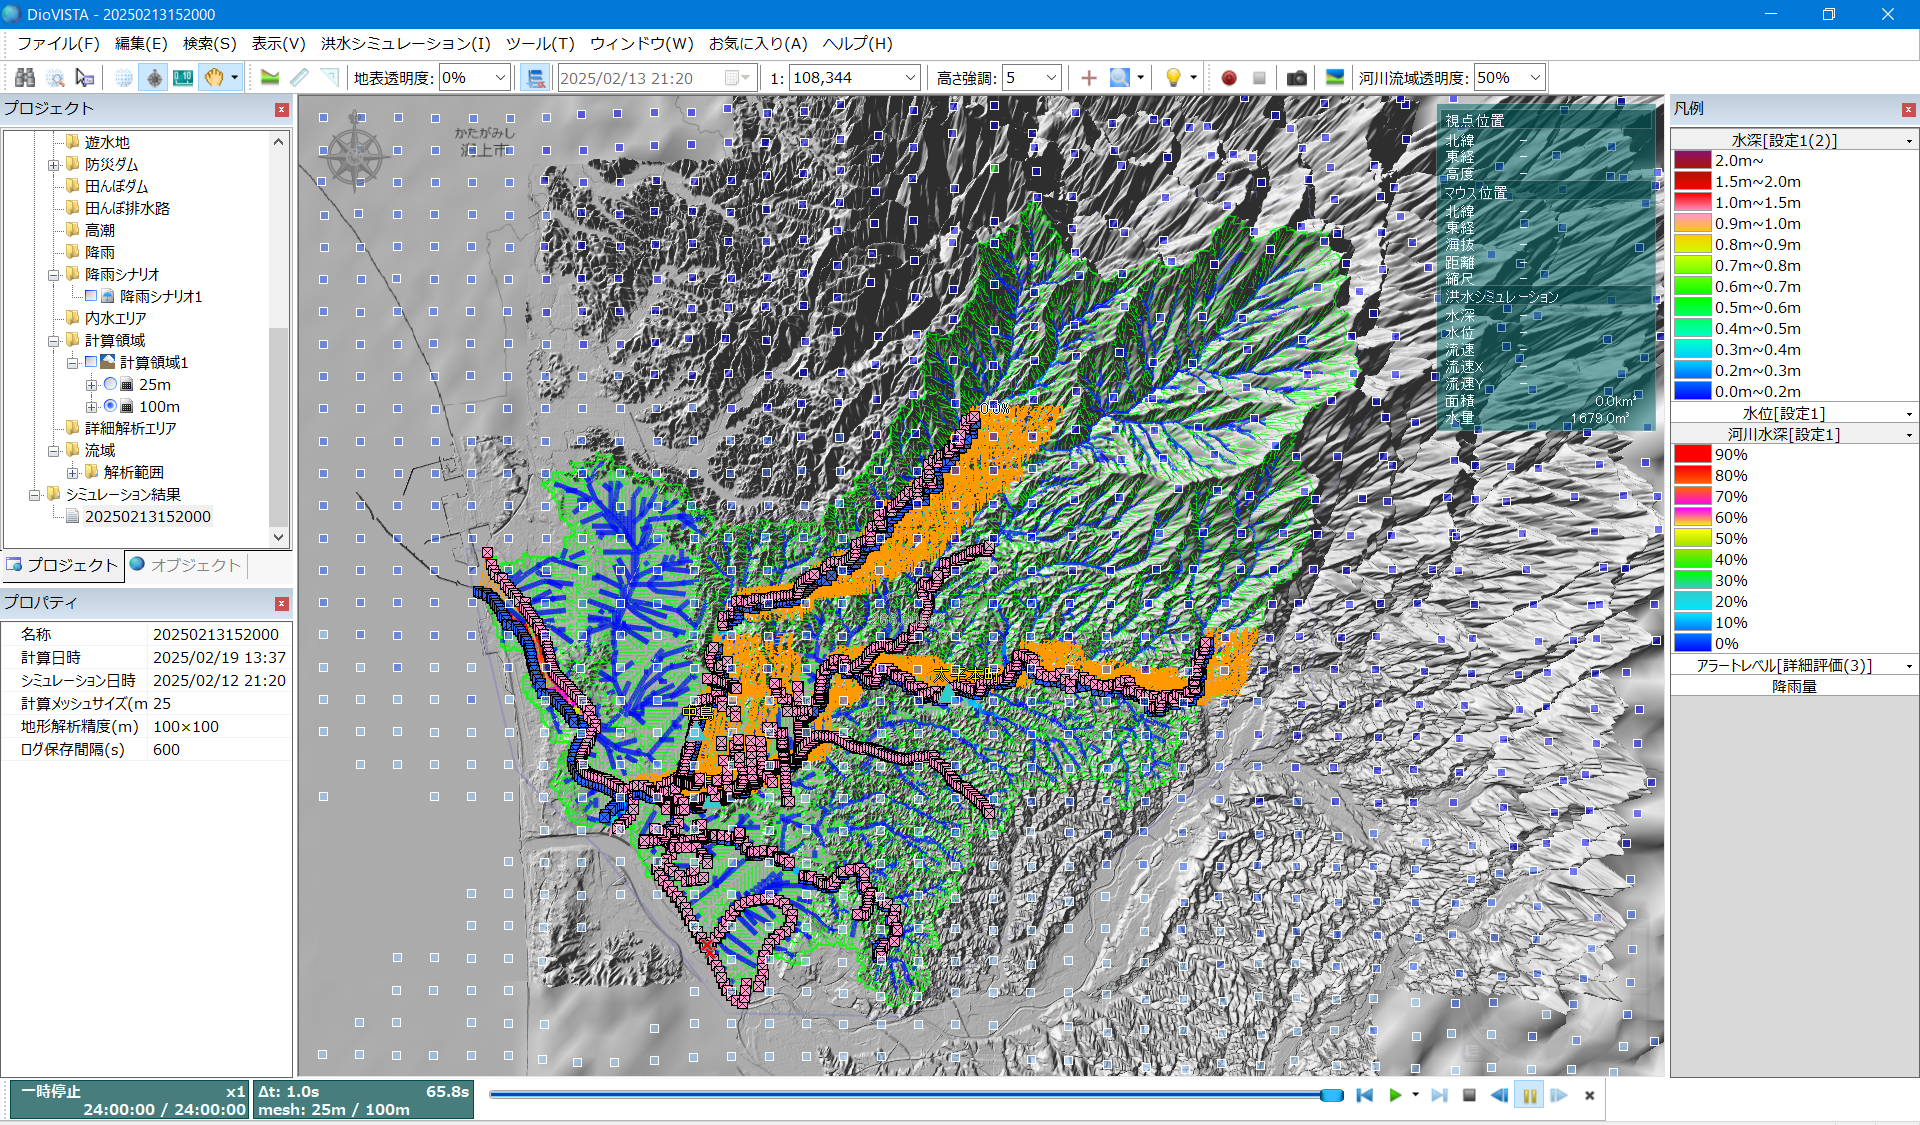The image size is (1920, 1125).
Task: Expand the 防災ダム tree node
Action: [x=54, y=165]
